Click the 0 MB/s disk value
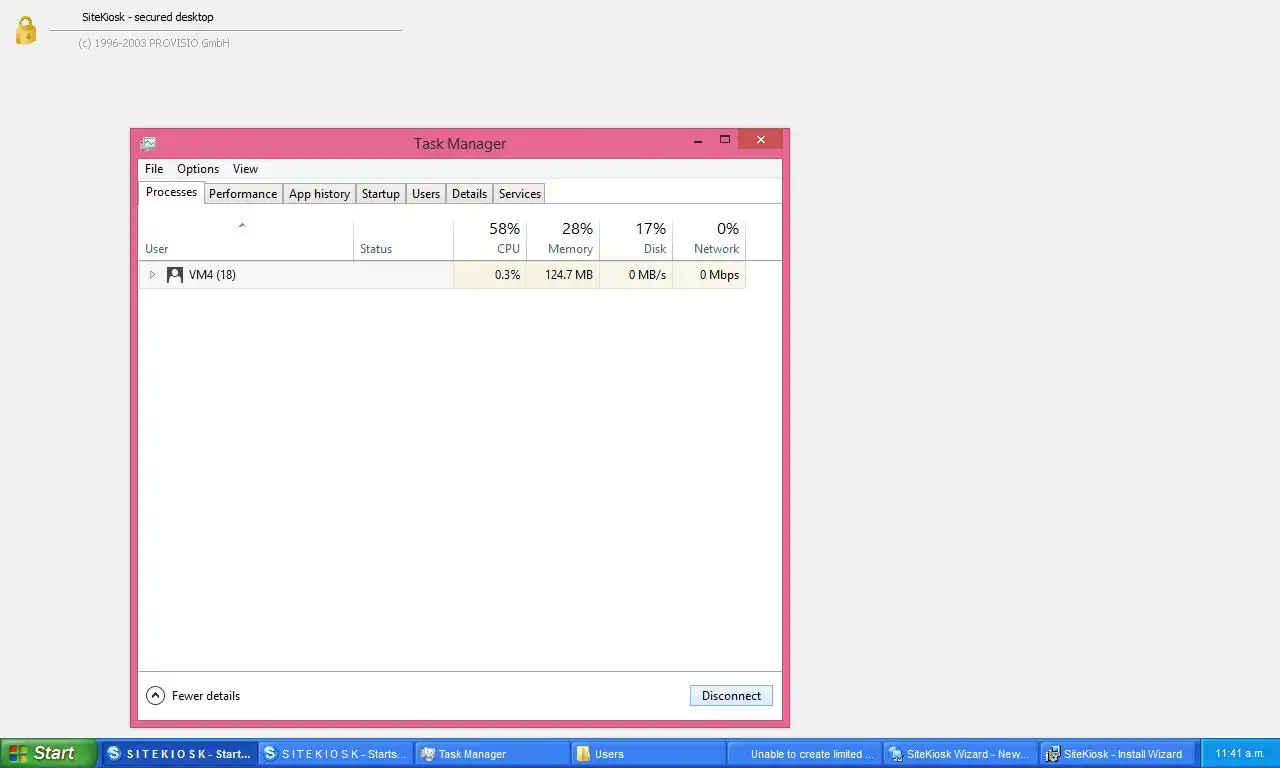The image size is (1280, 768). pyautogui.click(x=647, y=275)
